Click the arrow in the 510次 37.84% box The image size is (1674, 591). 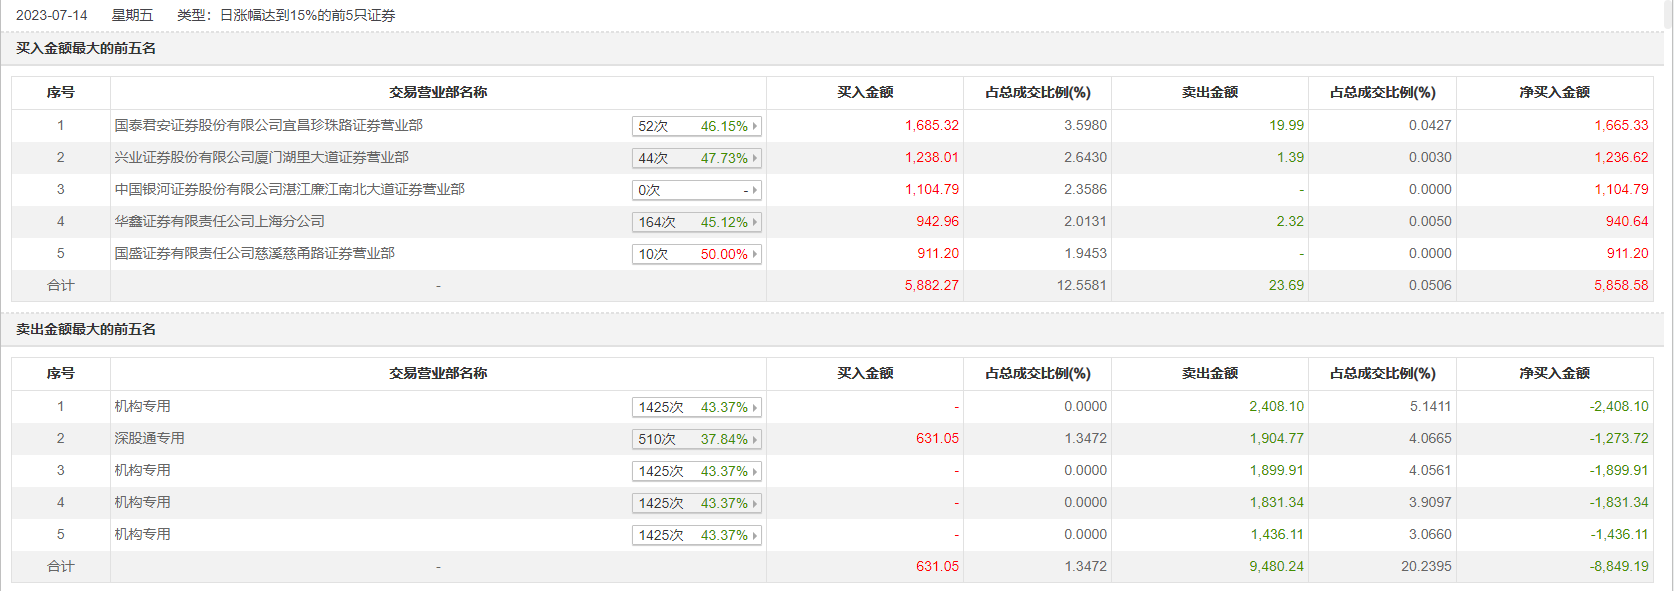click(754, 439)
